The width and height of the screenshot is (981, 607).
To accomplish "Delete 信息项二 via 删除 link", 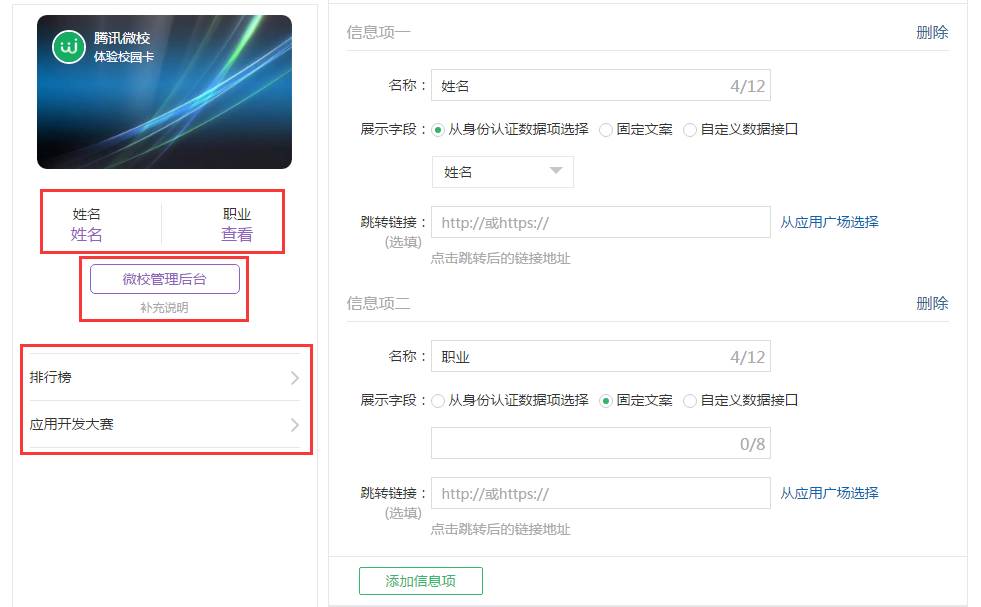I will 932,304.
